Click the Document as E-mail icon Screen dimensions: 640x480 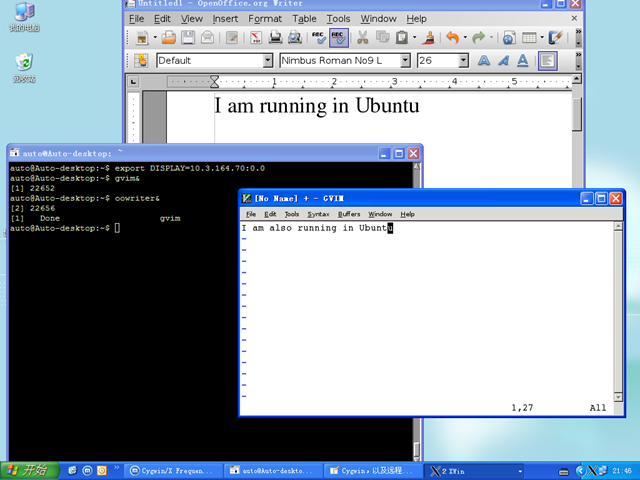(207, 38)
